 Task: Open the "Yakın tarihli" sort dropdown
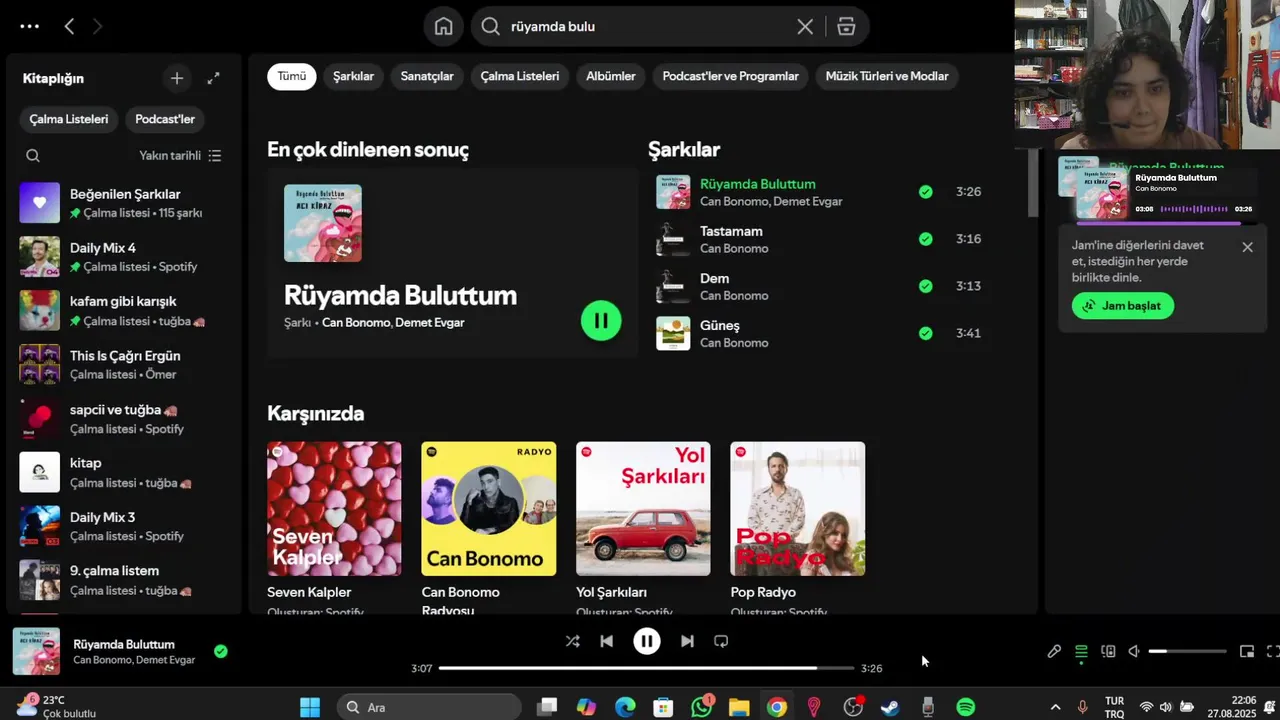click(180, 155)
